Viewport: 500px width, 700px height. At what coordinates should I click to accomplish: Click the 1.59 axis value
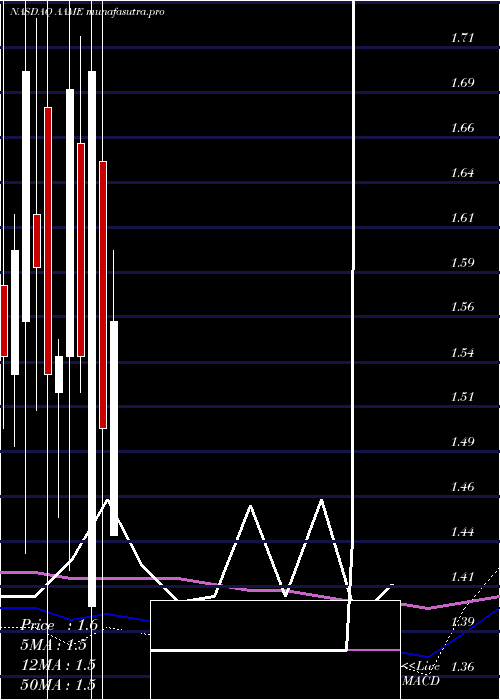coord(462,262)
